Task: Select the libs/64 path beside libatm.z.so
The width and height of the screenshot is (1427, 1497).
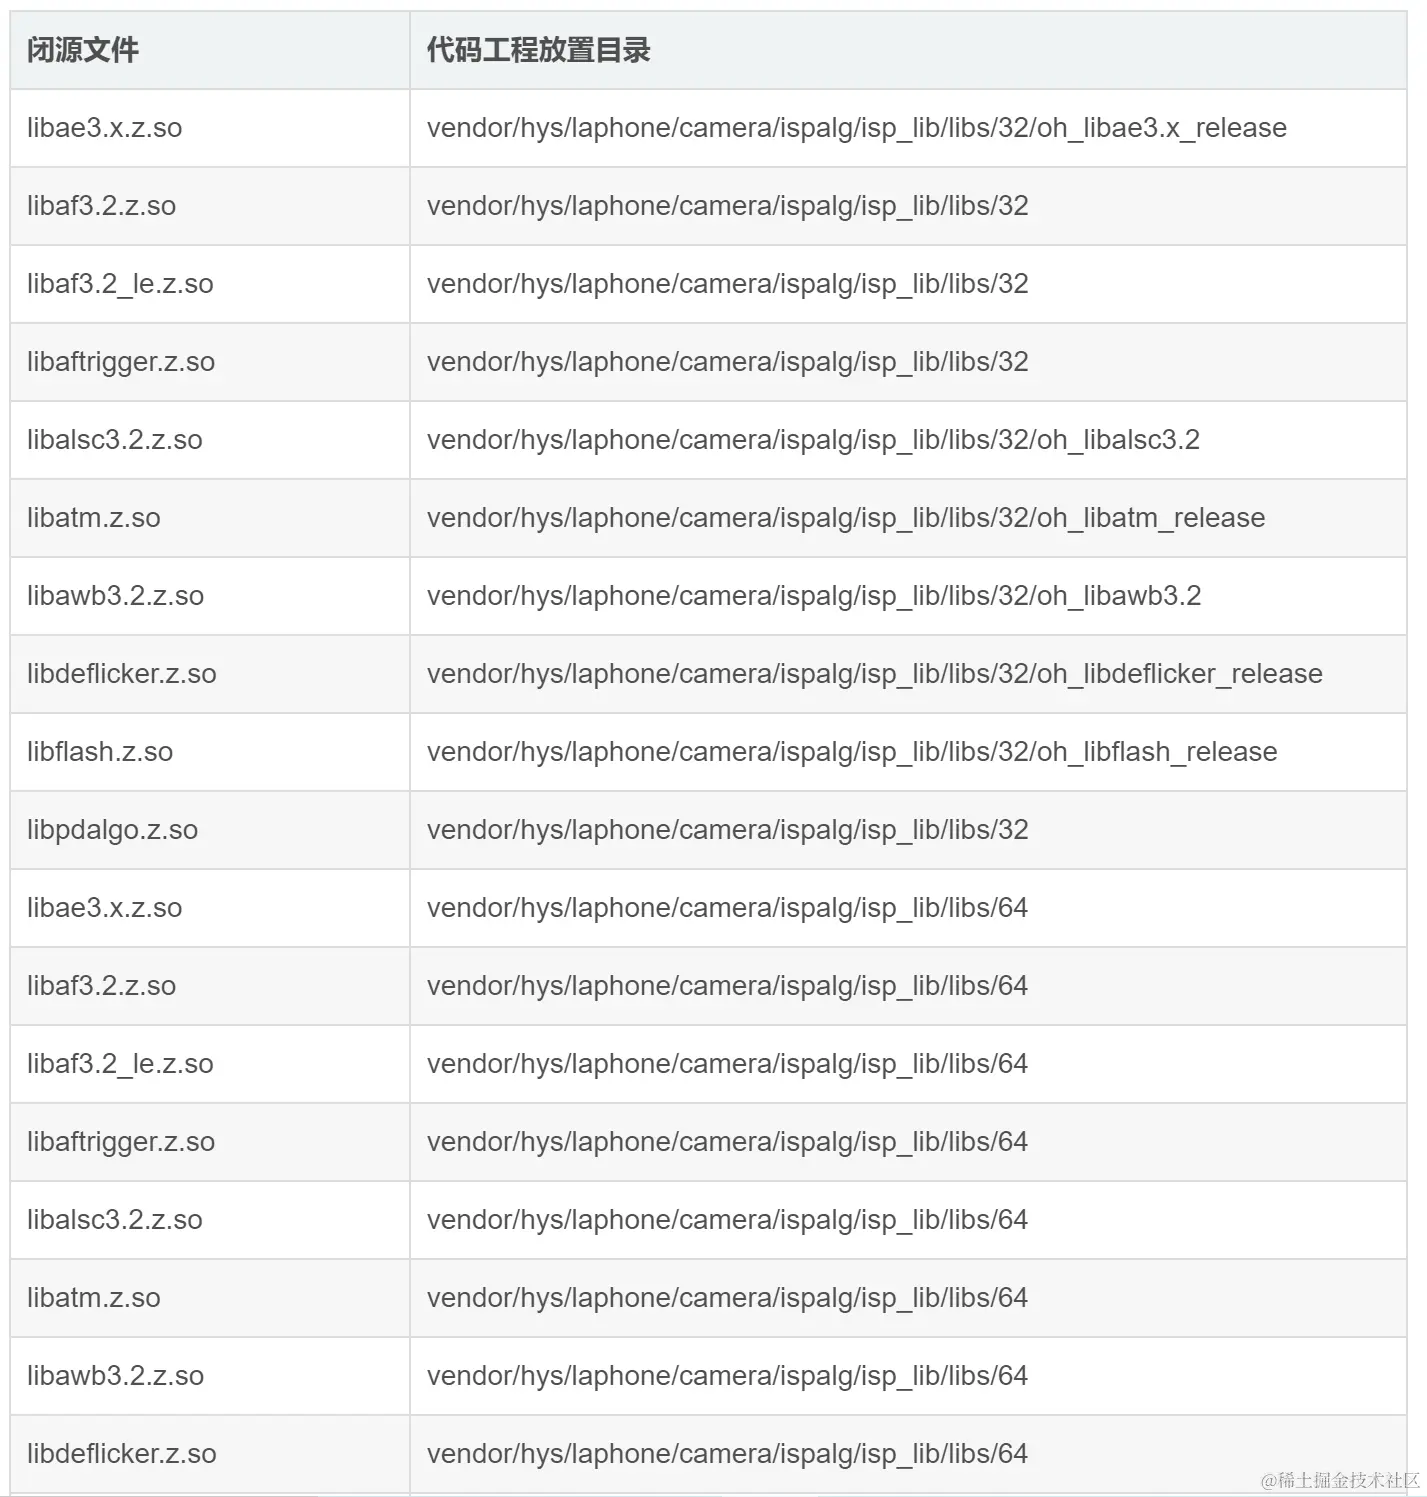Action: tap(727, 1298)
